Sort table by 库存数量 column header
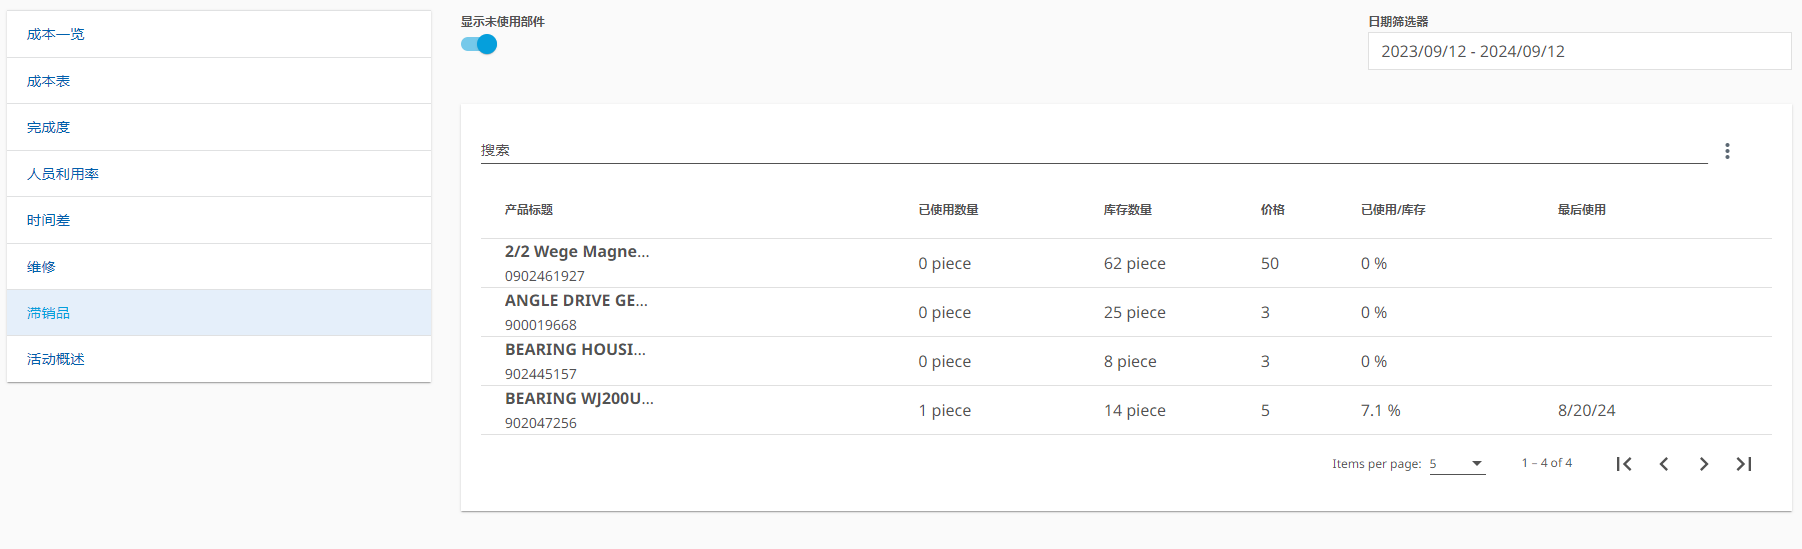Screen dimensions: 1802x549 click(x=1127, y=210)
